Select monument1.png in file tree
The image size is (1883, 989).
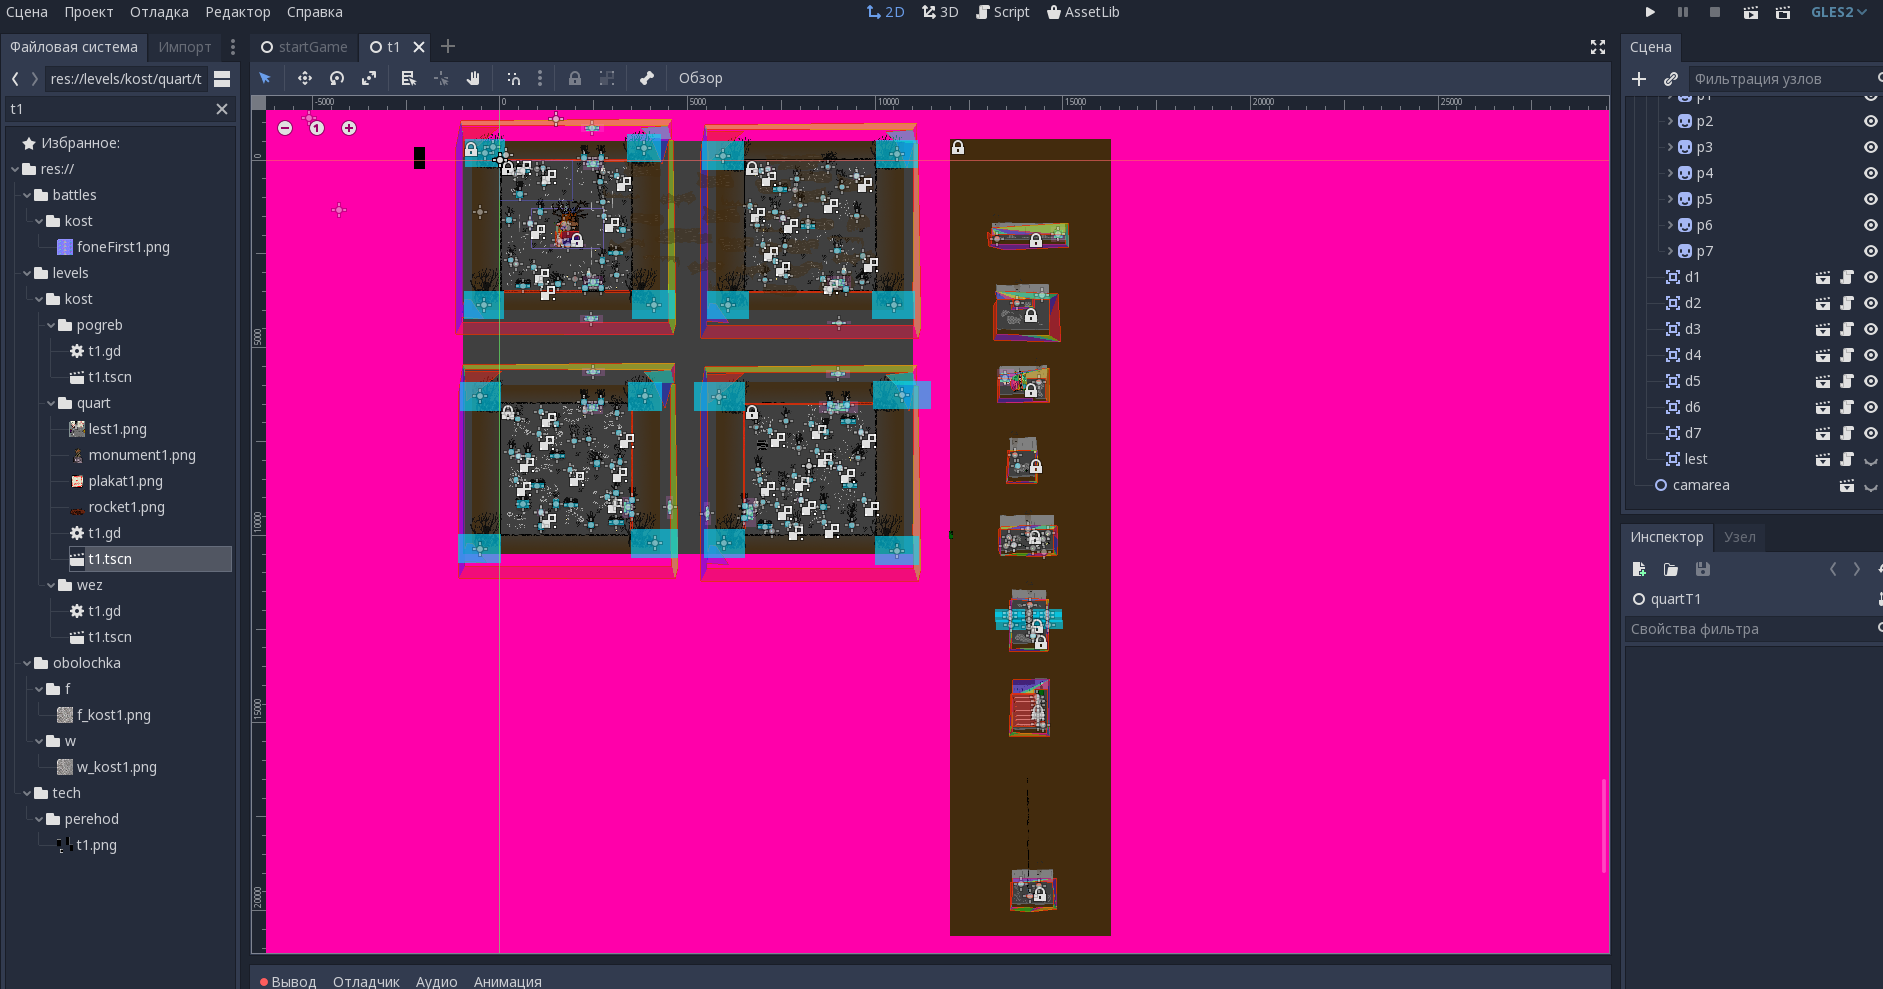pos(142,455)
